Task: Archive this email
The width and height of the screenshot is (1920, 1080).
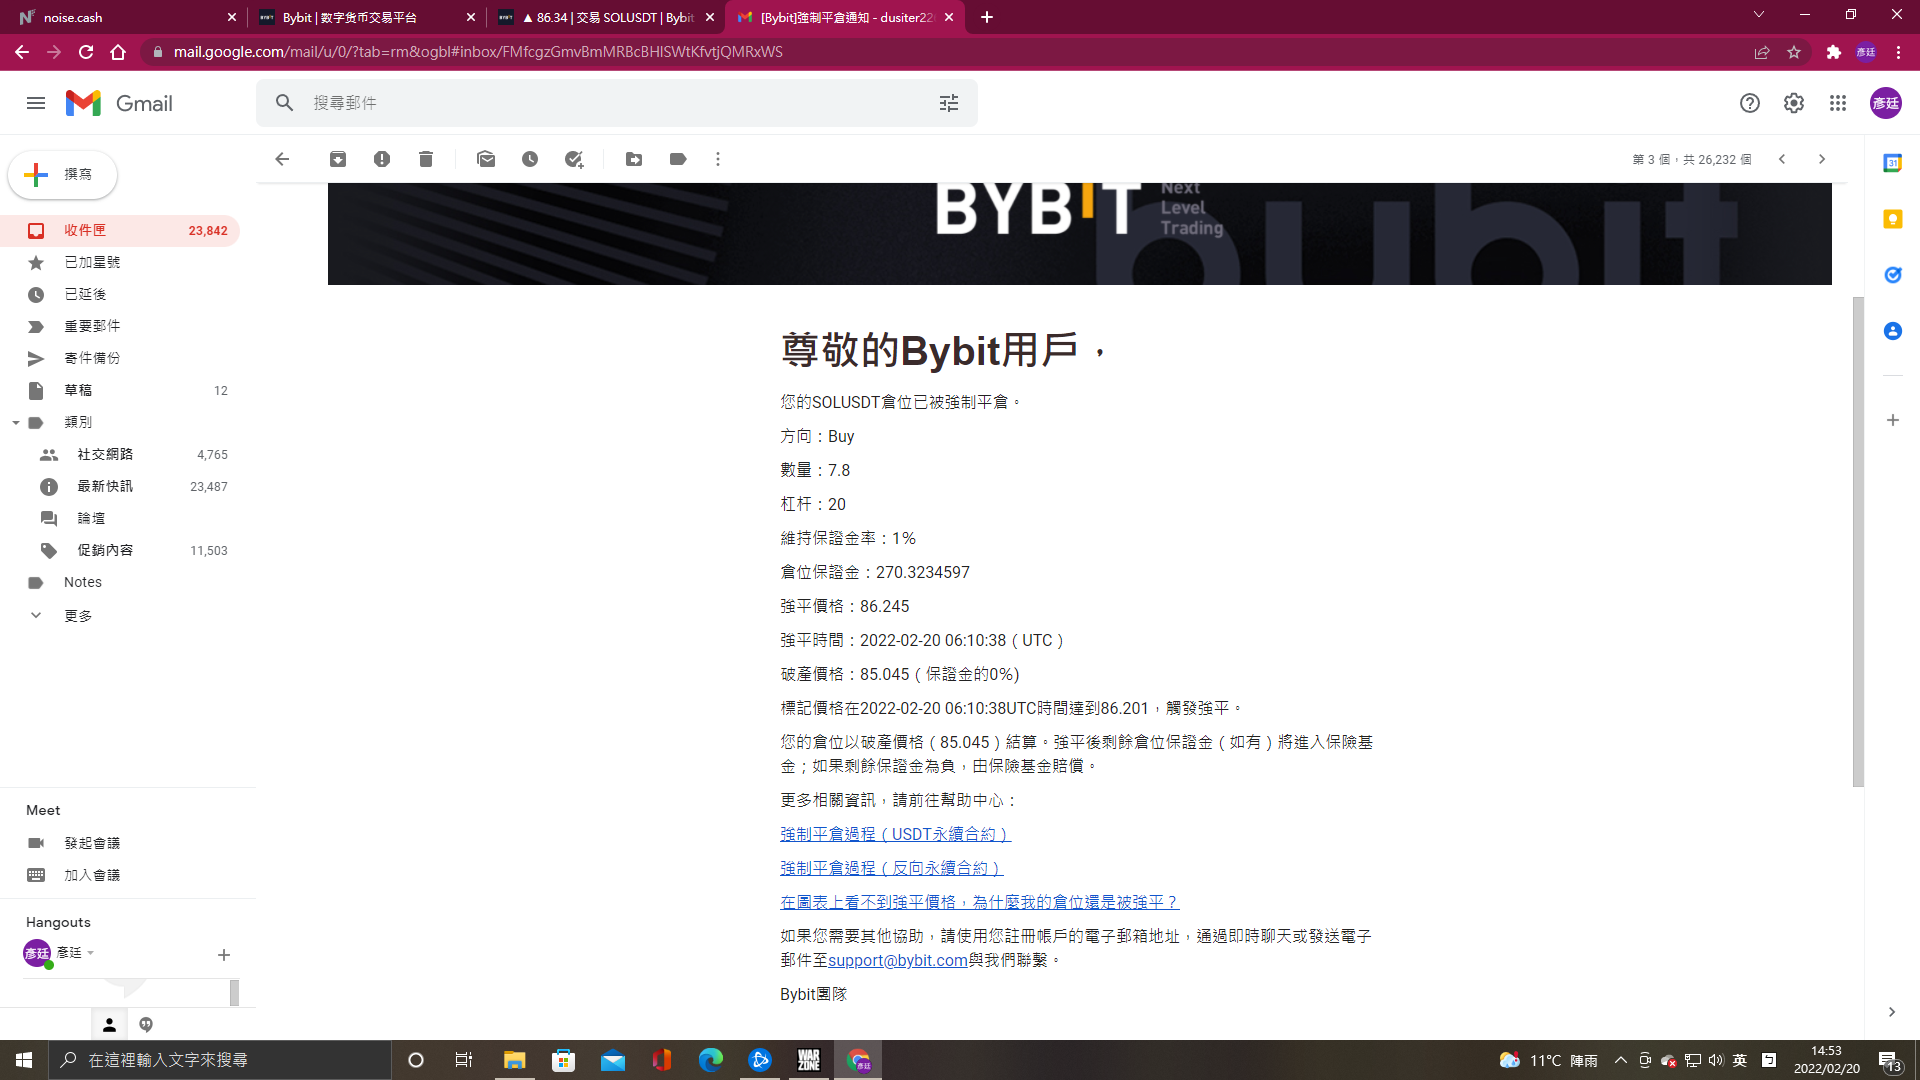Action: (338, 159)
